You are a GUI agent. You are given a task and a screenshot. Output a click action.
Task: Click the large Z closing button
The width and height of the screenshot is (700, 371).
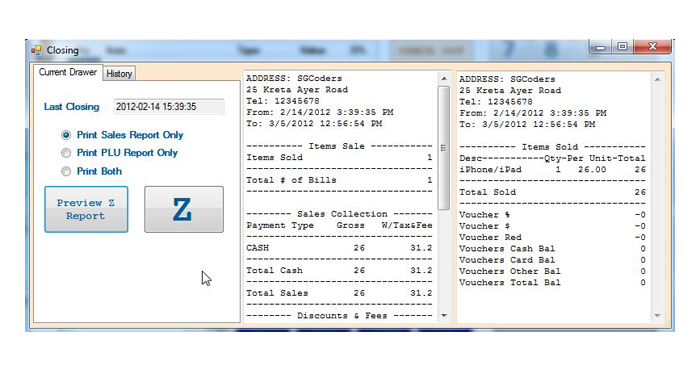tap(184, 209)
